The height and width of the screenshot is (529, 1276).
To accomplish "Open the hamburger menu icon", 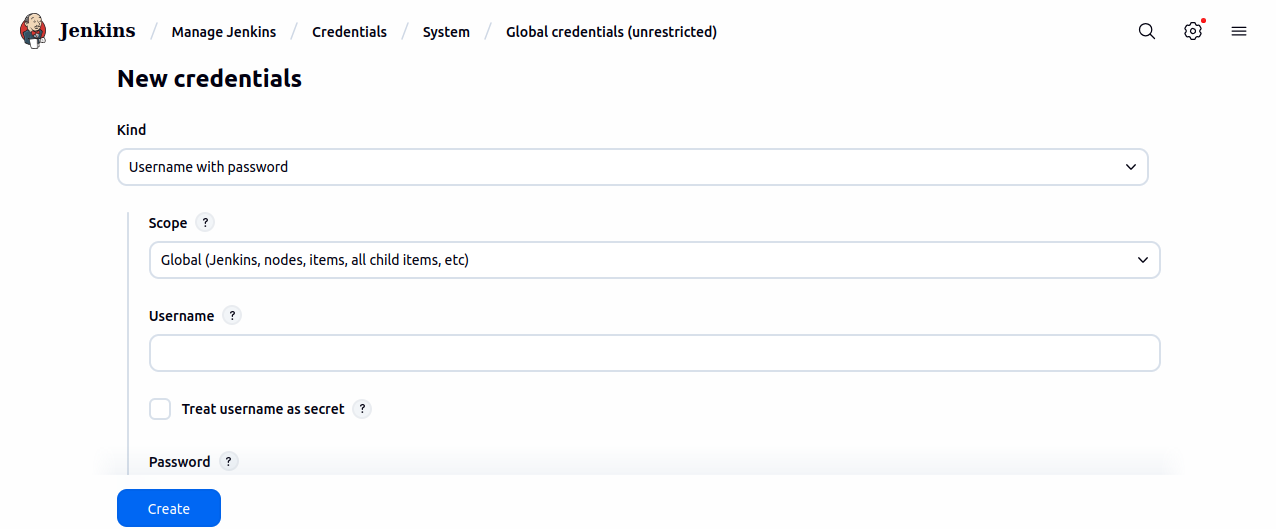I will click(x=1239, y=31).
